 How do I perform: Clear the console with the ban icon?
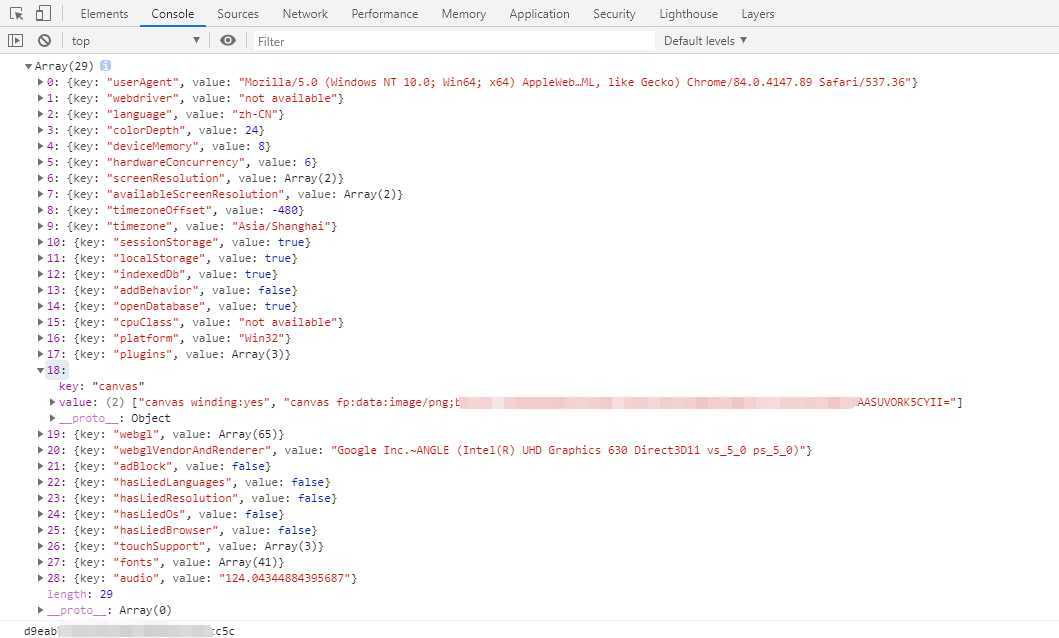[45, 41]
